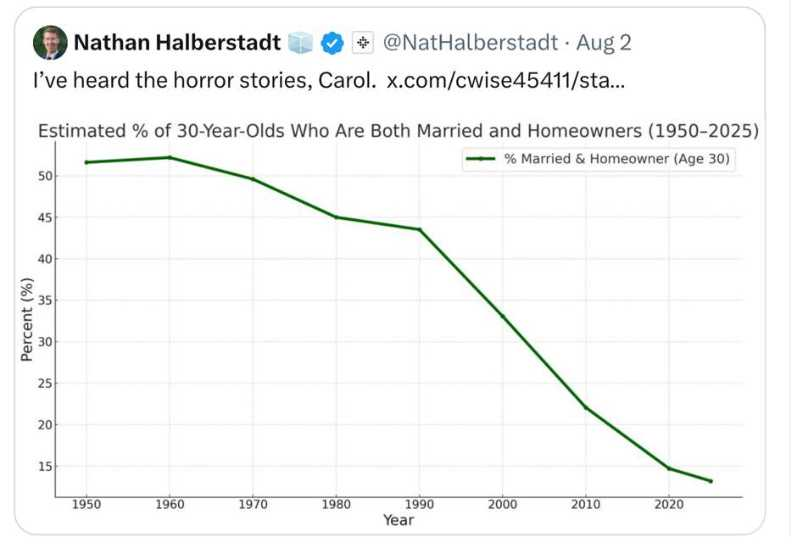The image size is (812, 544).
Task: Open the @NatHalberstadt handle link
Action: click(x=470, y=42)
